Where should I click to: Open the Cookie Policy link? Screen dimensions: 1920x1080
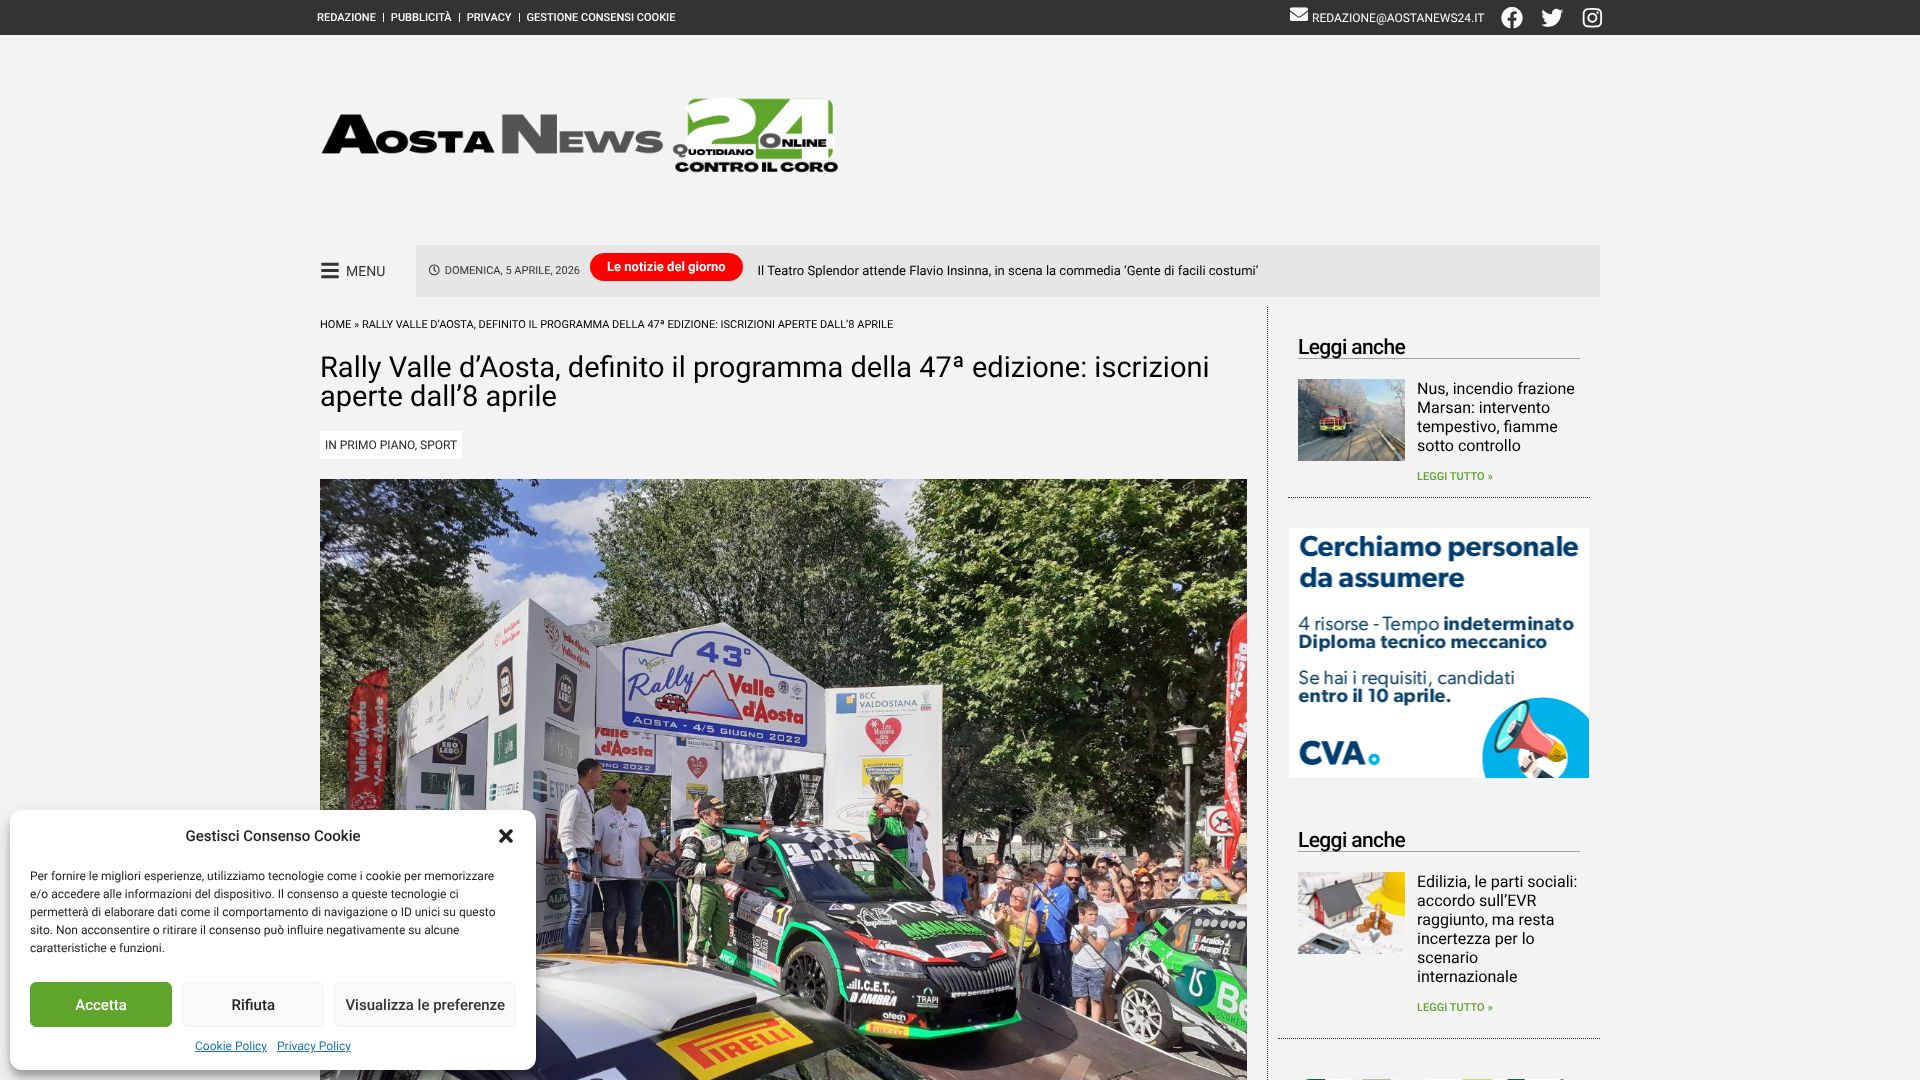pyautogui.click(x=230, y=1046)
